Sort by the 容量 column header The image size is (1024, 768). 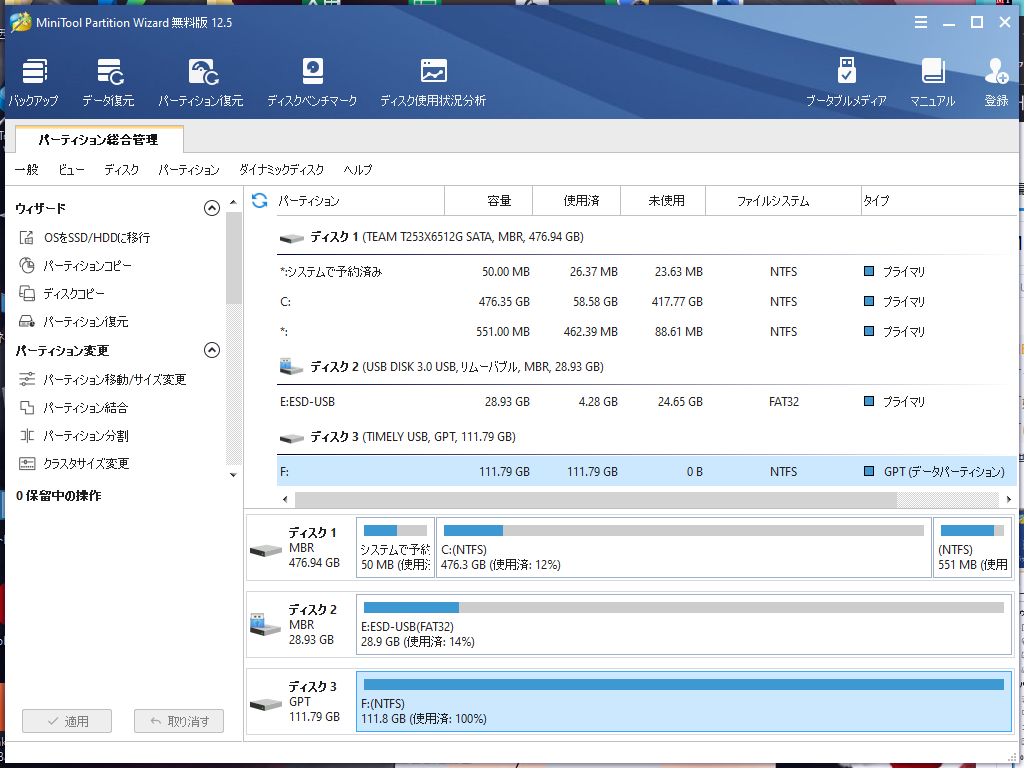[488, 200]
